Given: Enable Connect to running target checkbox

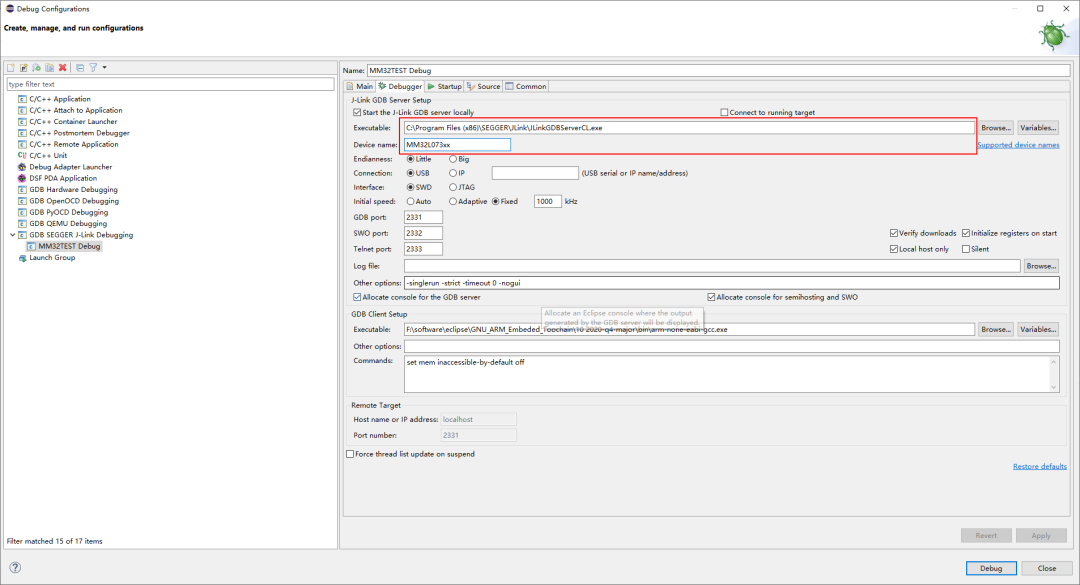Looking at the screenshot, I should pos(724,112).
